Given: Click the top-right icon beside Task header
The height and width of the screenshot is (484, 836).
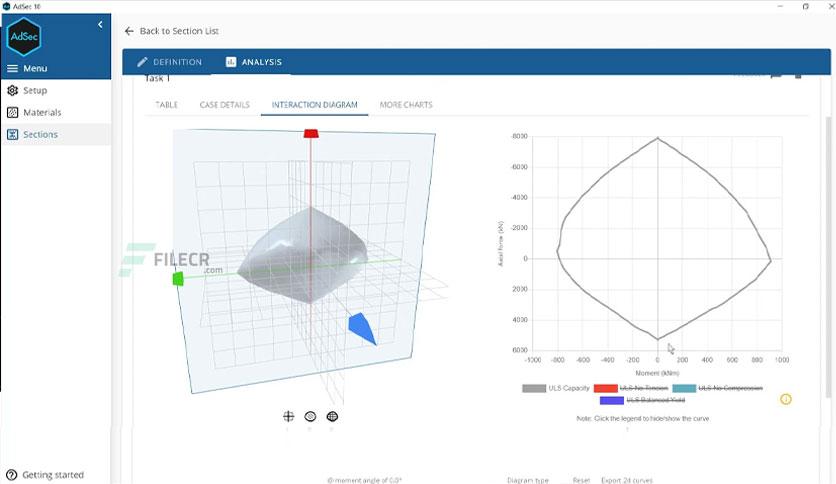Looking at the screenshot, I should [798, 76].
